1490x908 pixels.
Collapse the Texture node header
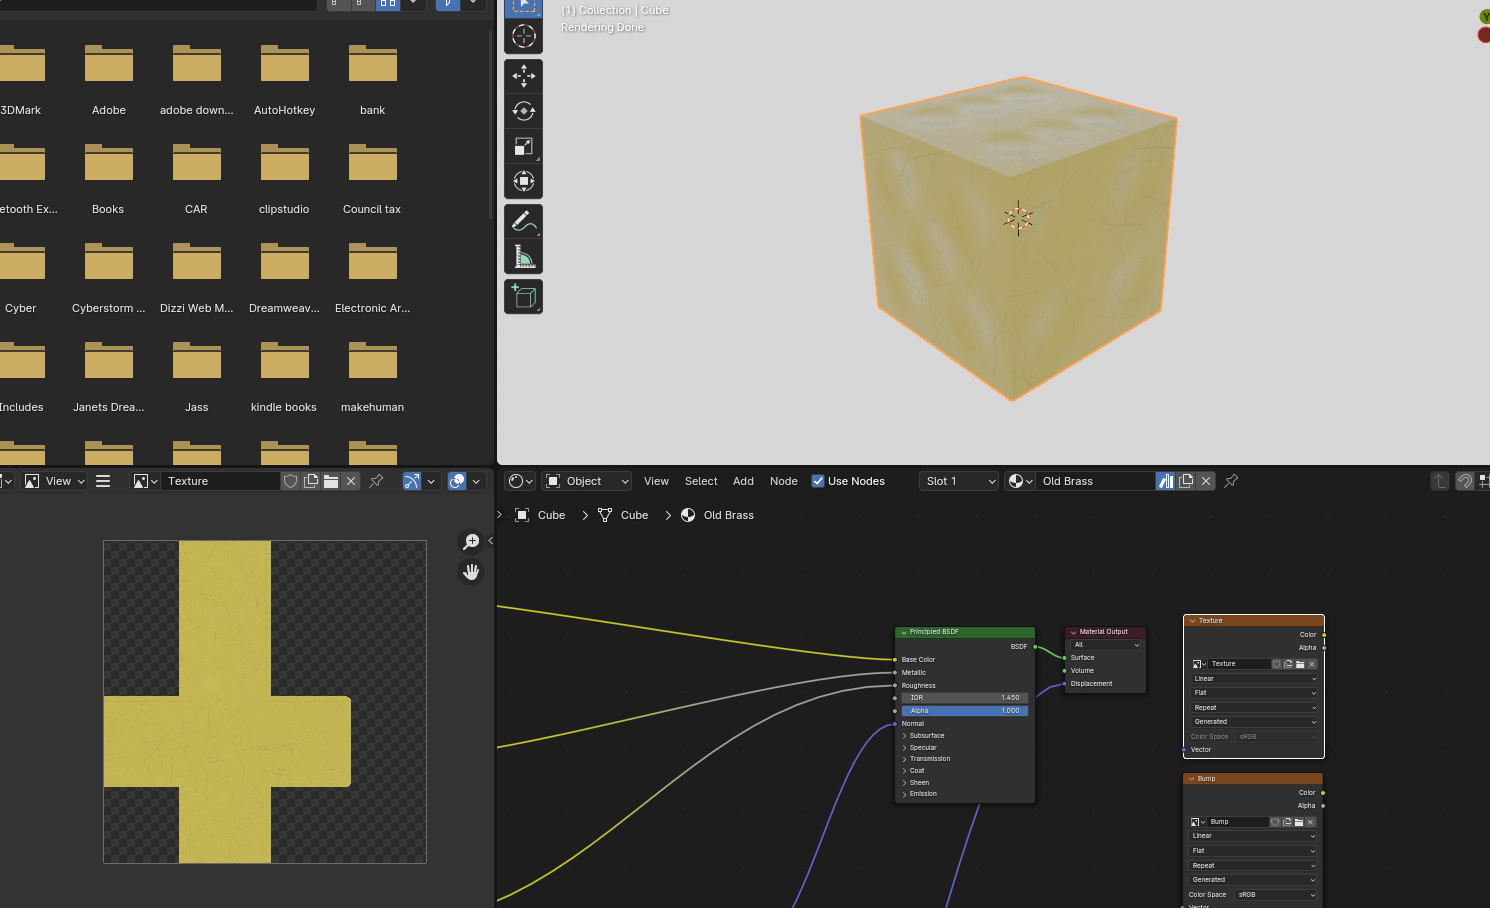pos(1192,621)
